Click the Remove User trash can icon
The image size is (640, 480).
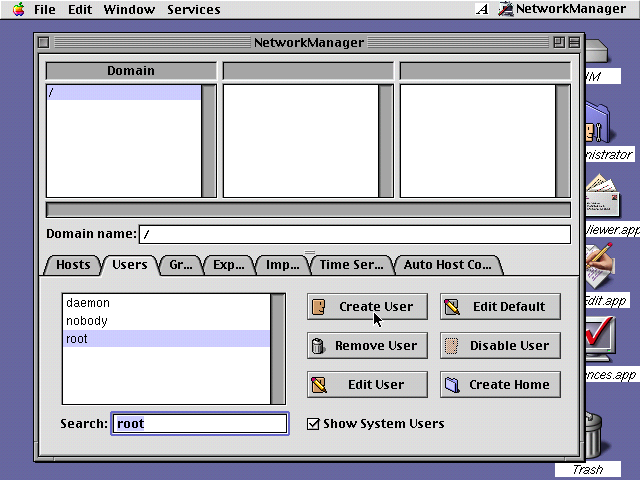coord(319,346)
